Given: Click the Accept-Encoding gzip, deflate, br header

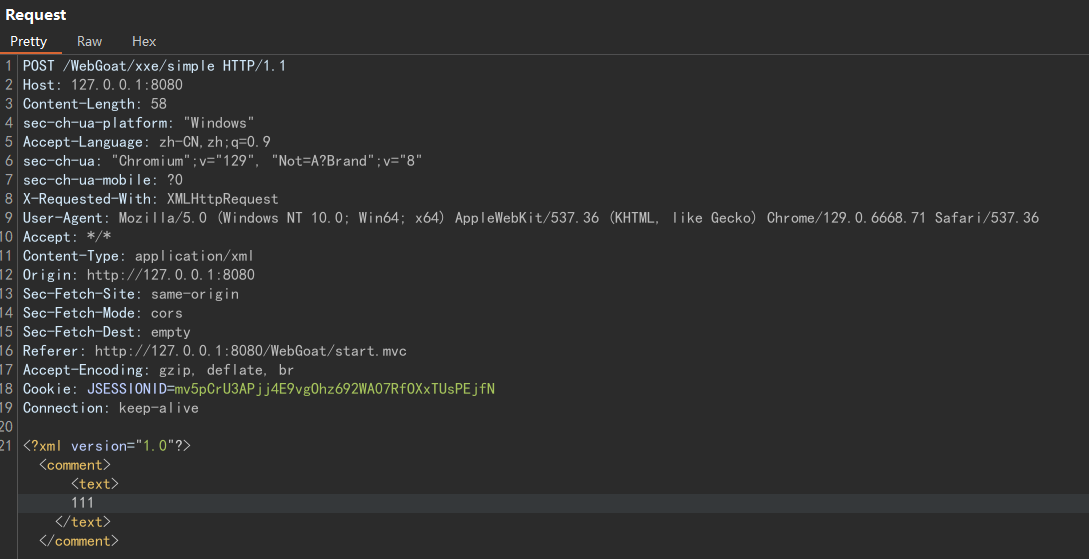Looking at the screenshot, I should click(x=158, y=370).
